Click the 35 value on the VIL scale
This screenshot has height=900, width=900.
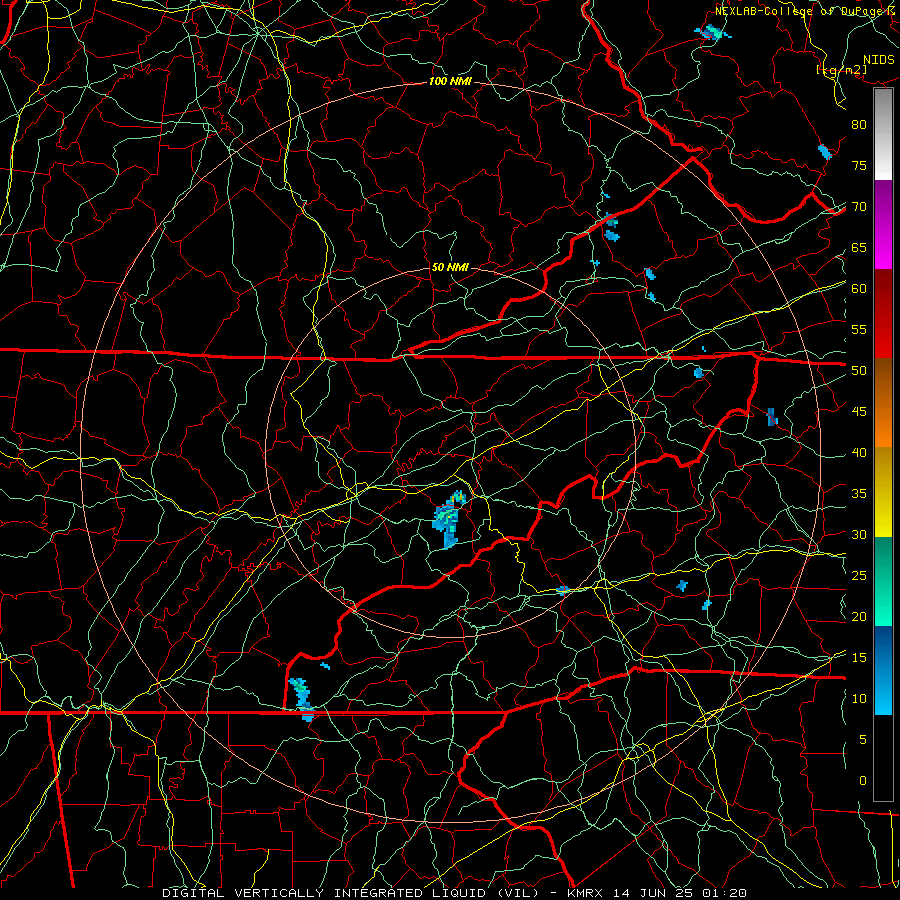coord(859,494)
